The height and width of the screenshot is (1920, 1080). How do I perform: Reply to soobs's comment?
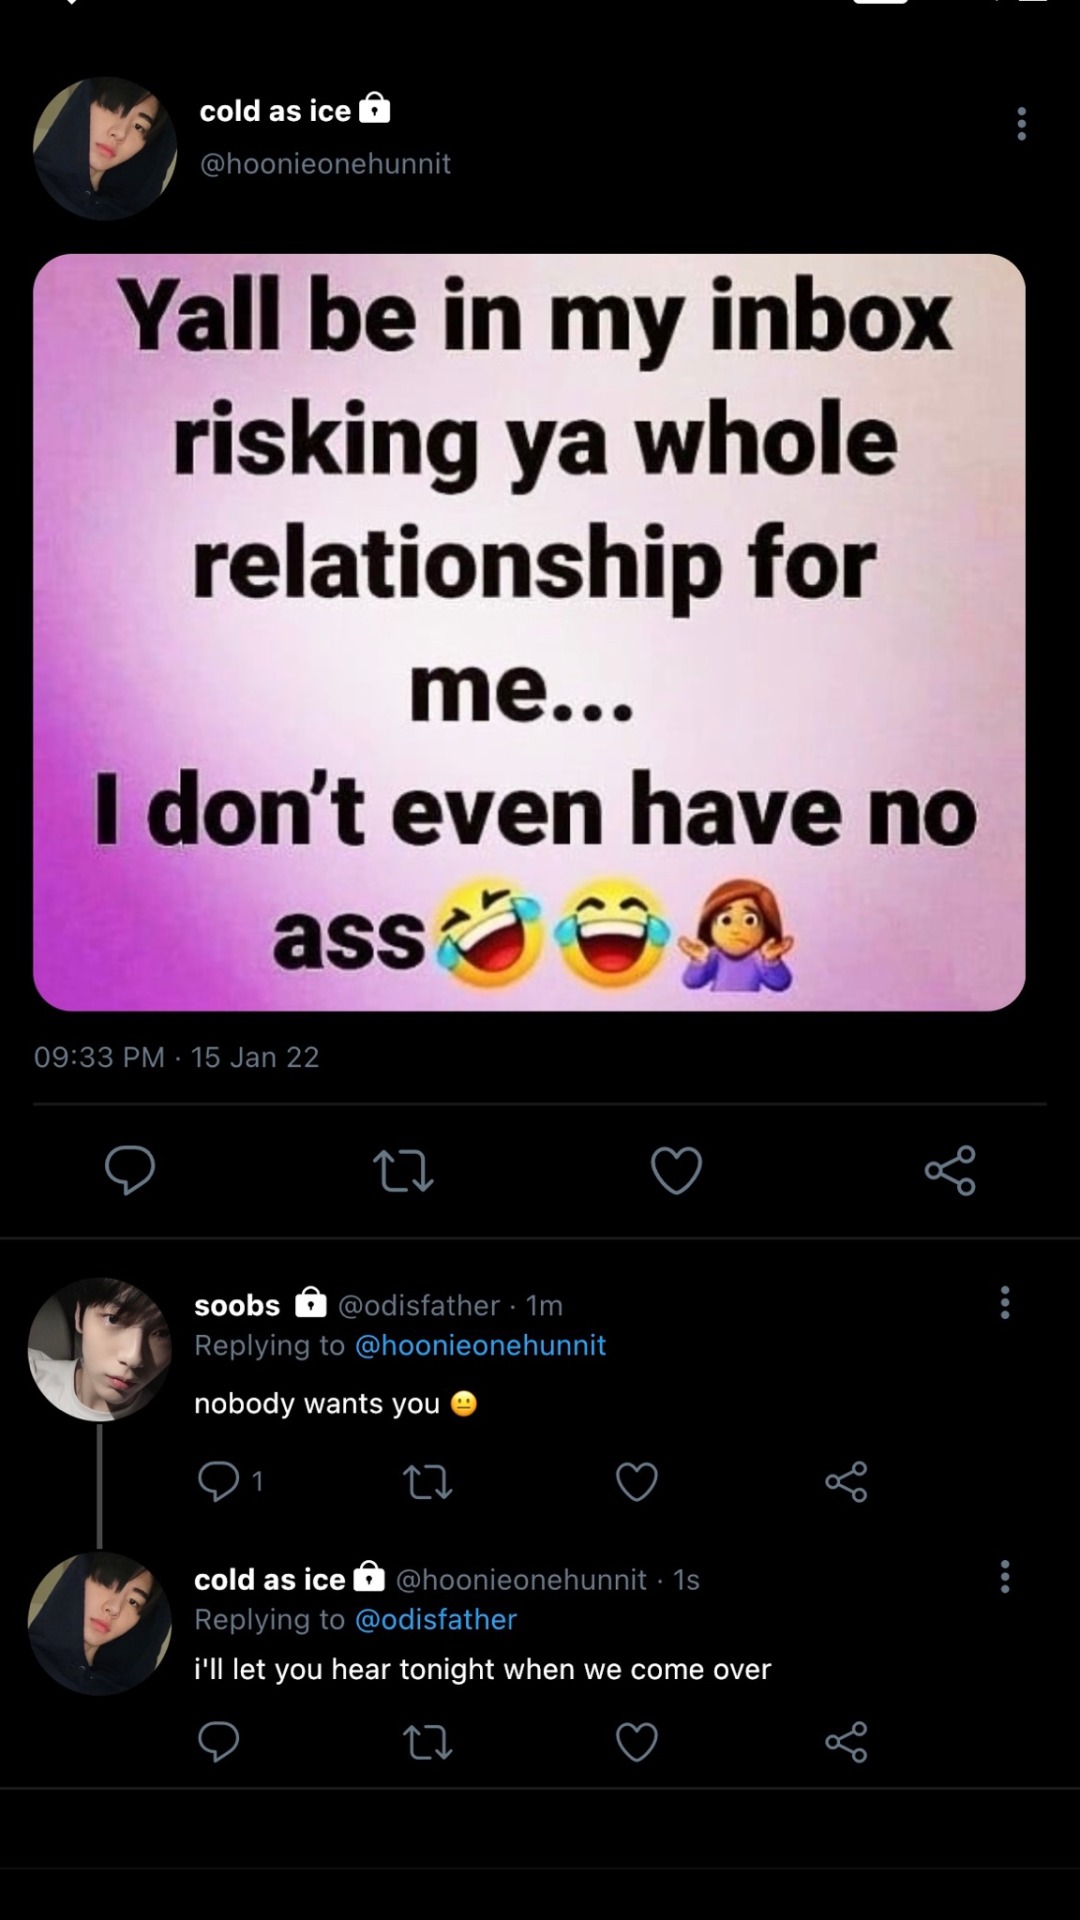tap(219, 1482)
